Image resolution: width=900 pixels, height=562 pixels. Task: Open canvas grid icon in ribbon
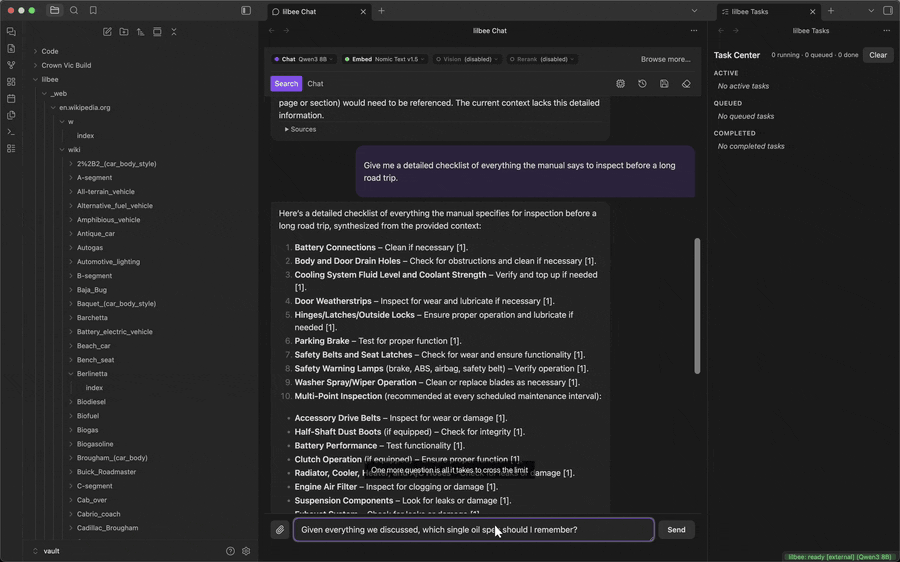(11, 82)
